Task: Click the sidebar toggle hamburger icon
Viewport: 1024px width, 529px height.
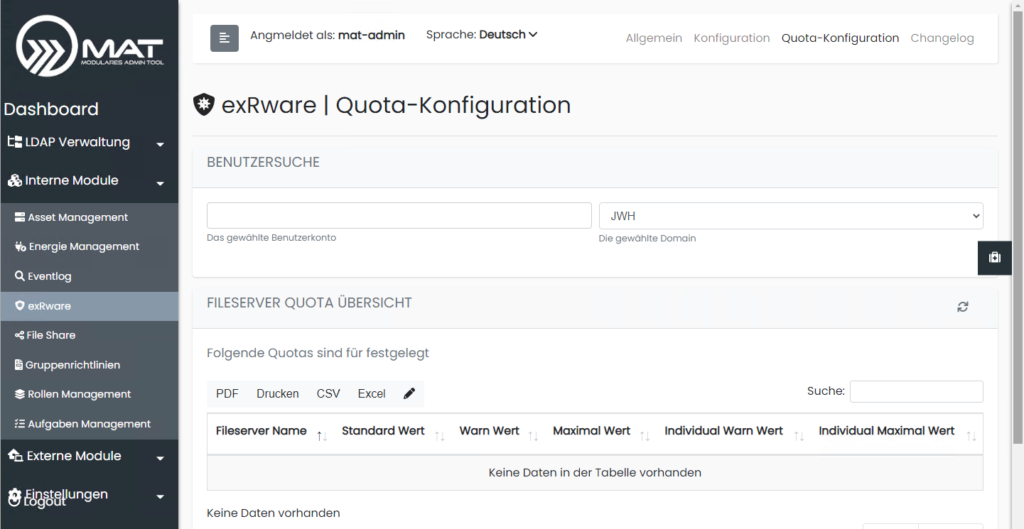Action: pyautogui.click(x=224, y=38)
